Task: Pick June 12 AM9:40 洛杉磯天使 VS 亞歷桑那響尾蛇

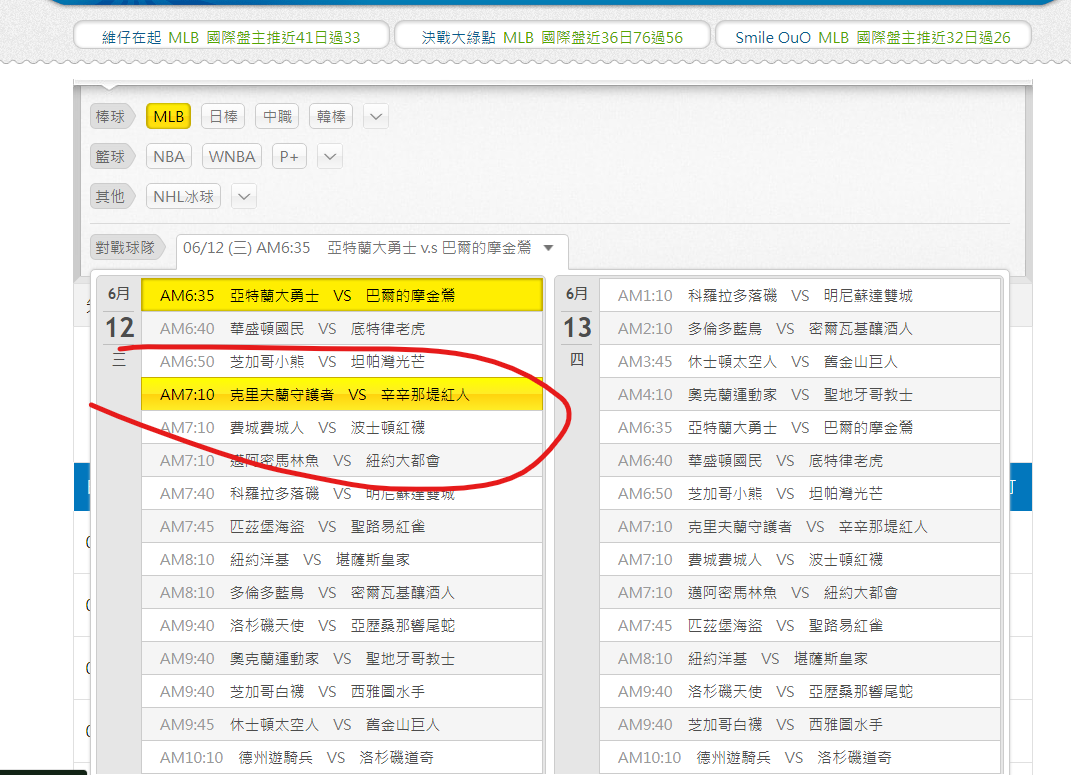Action: coord(342,625)
